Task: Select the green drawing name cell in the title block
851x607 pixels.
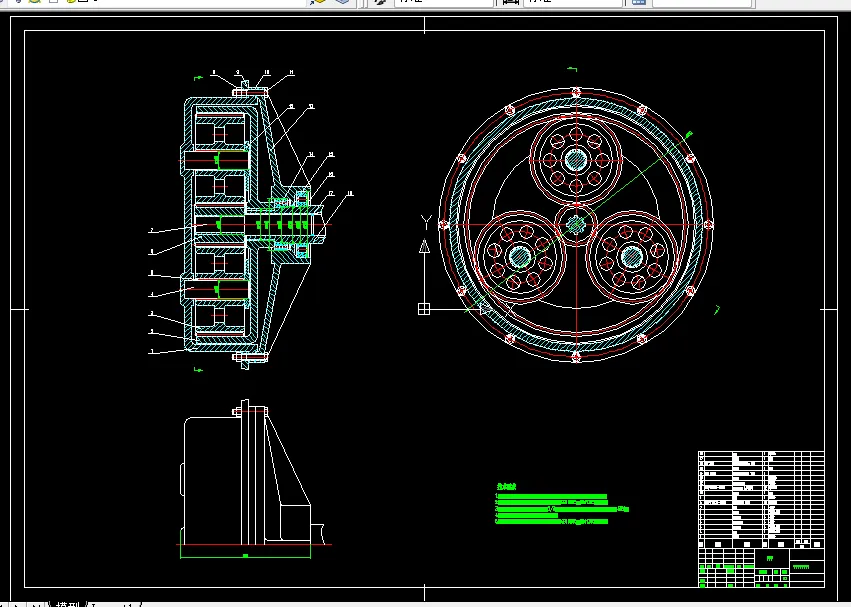Action: [770, 558]
